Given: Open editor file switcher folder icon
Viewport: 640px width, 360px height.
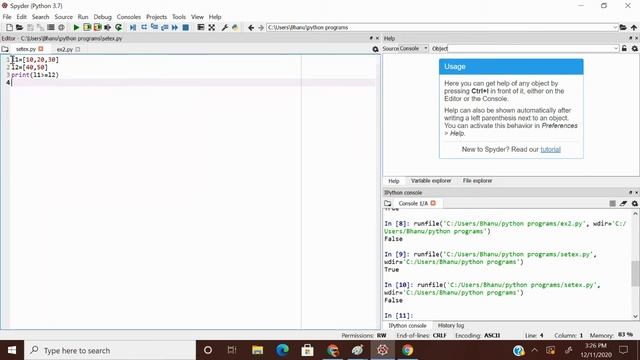Looking at the screenshot, I should (x=5, y=49).
